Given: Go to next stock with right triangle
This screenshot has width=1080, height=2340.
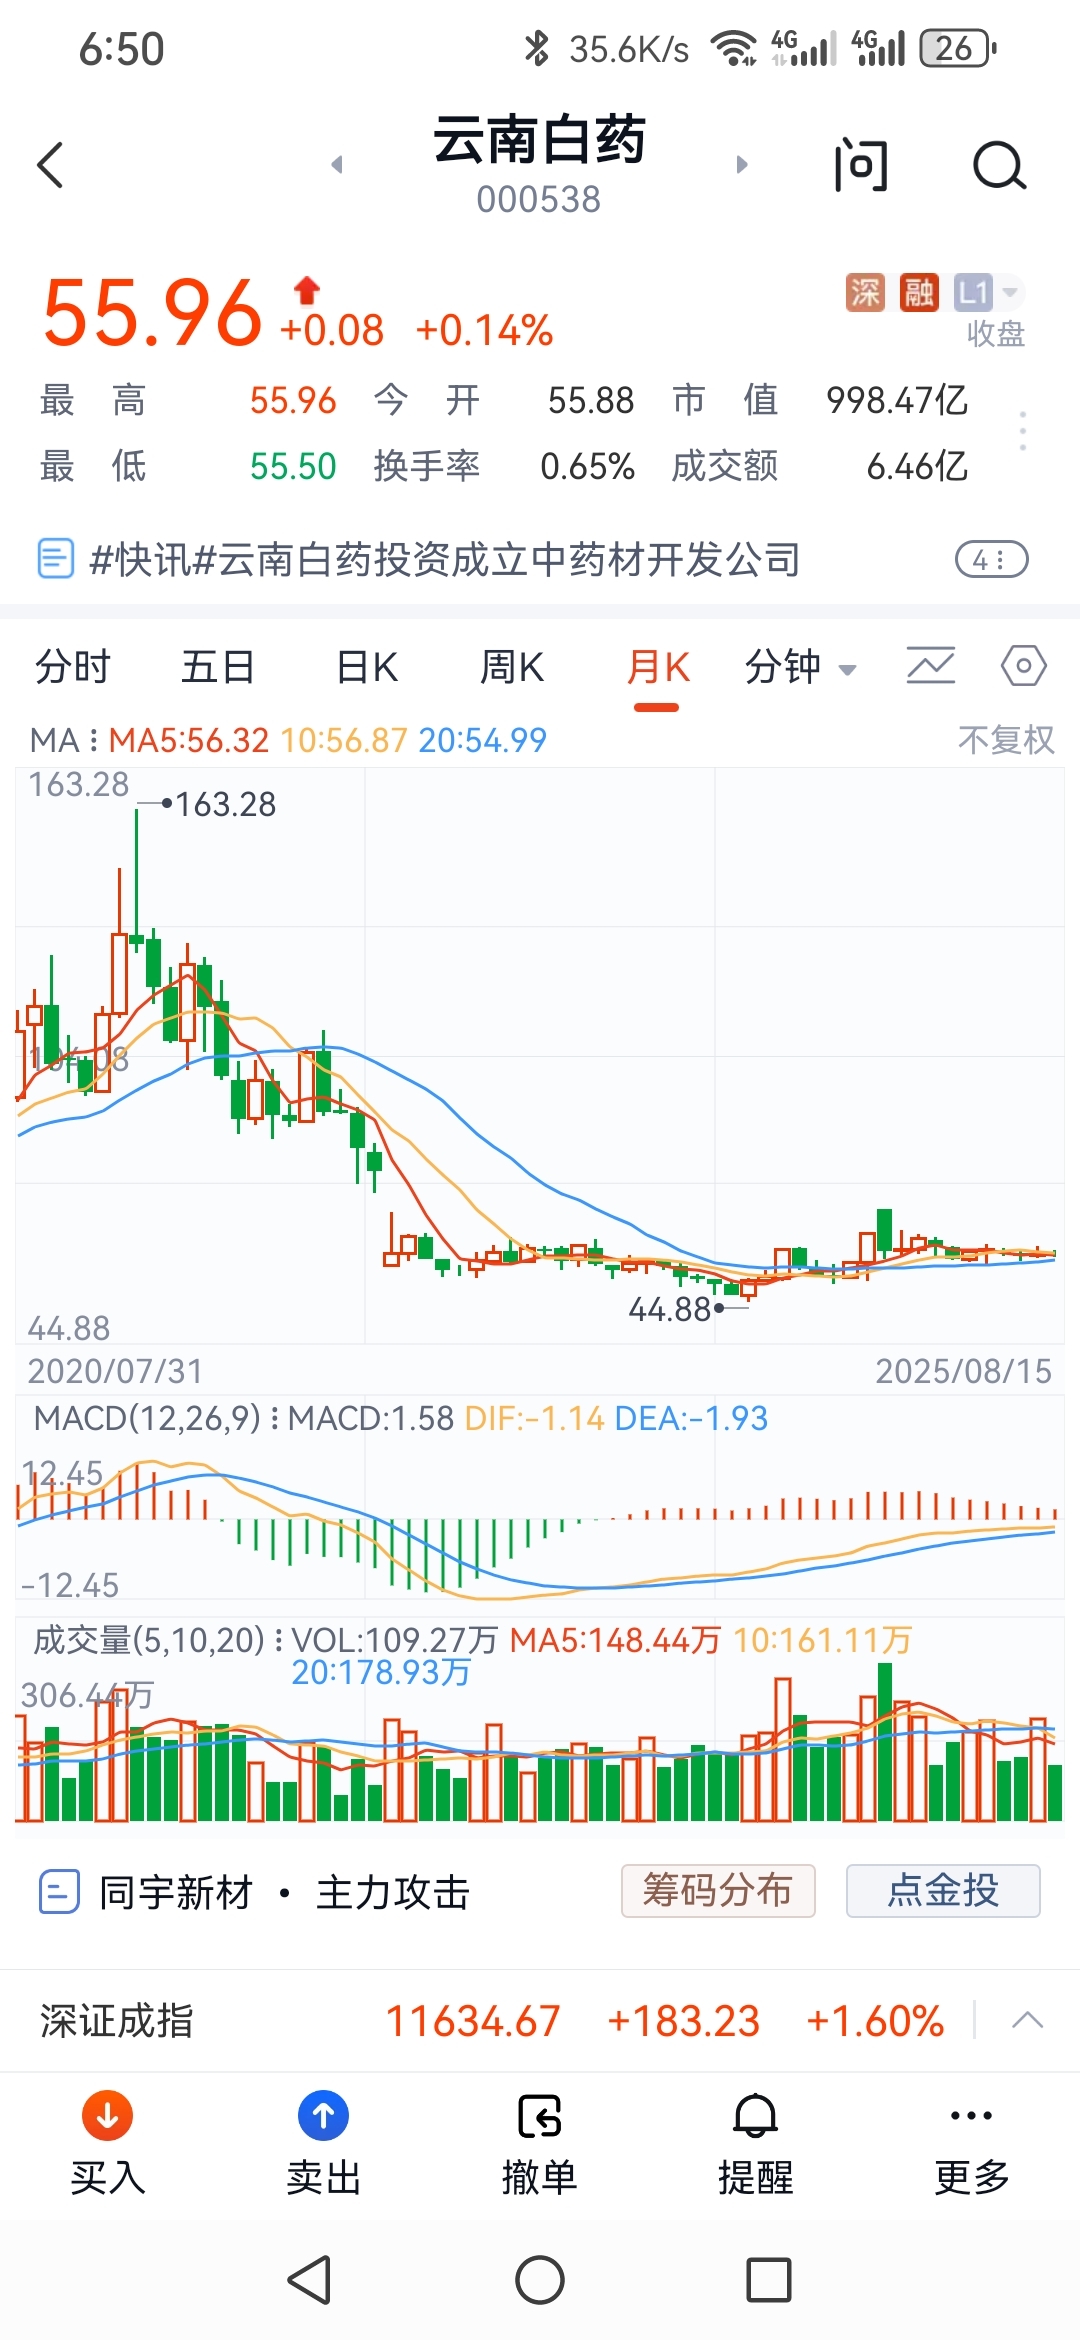Looking at the screenshot, I should 742,164.
